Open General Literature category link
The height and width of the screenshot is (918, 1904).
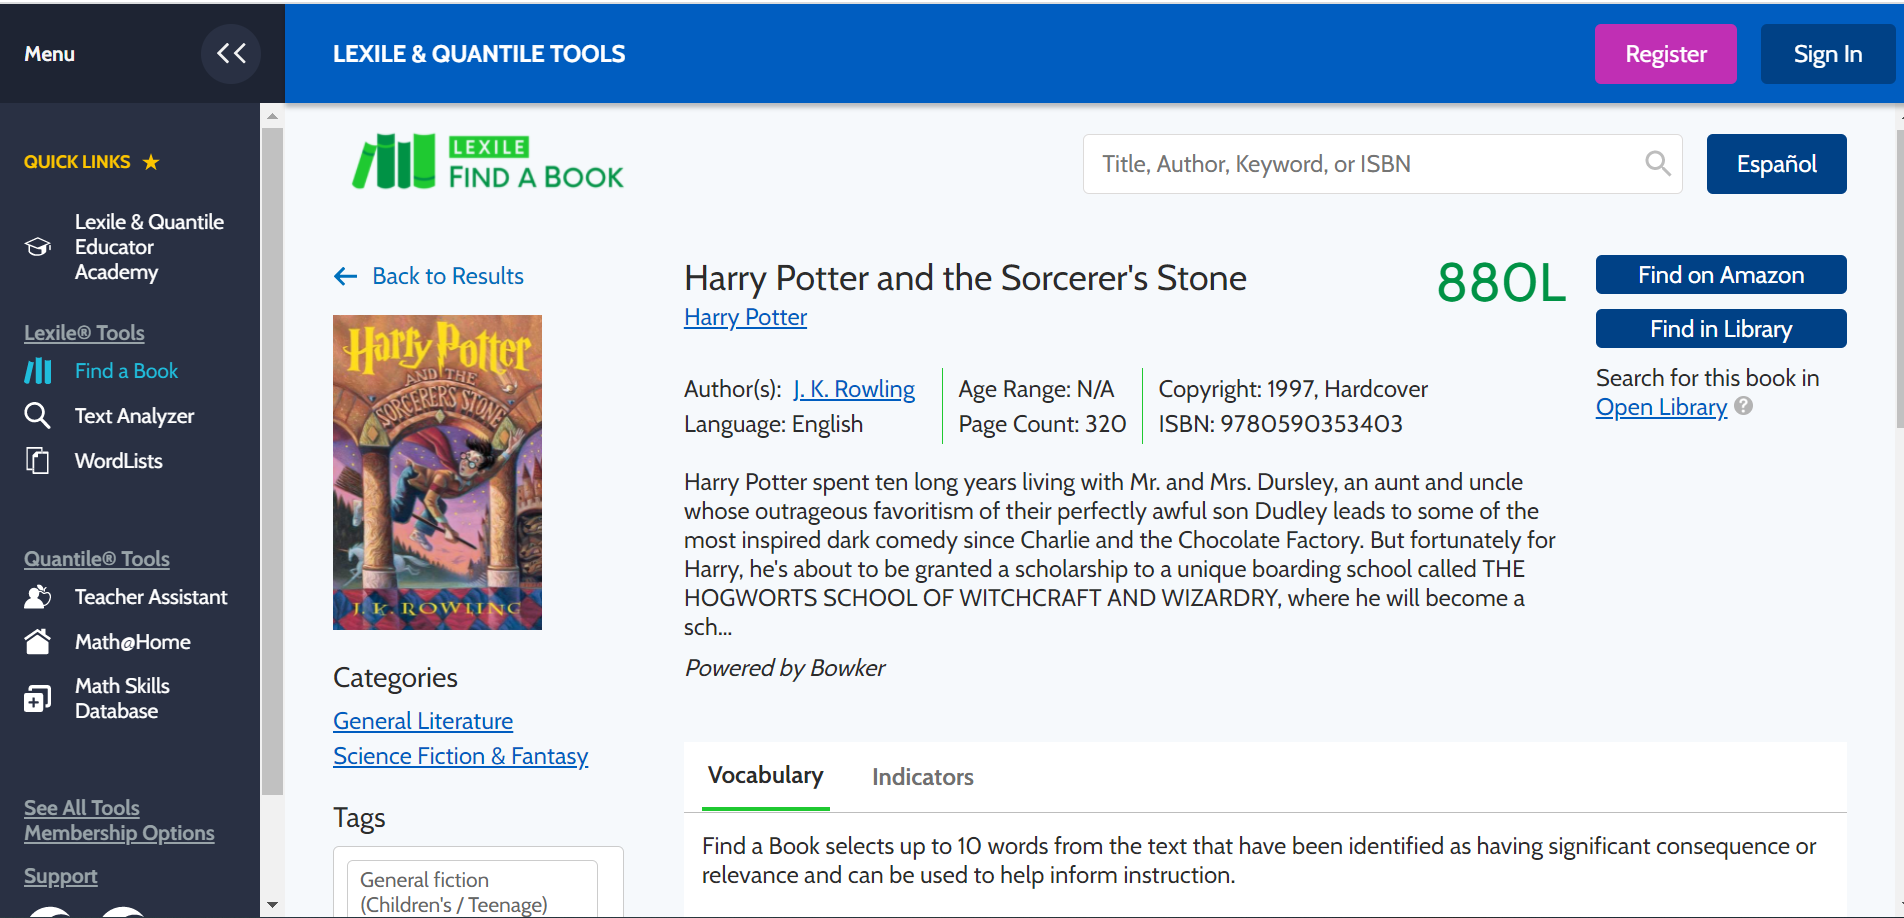pyautogui.click(x=423, y=721)
